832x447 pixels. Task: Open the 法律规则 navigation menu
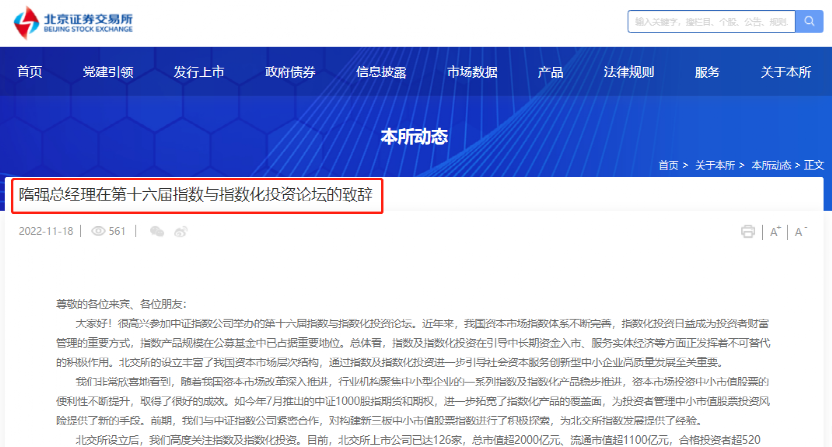pos(629,72)
